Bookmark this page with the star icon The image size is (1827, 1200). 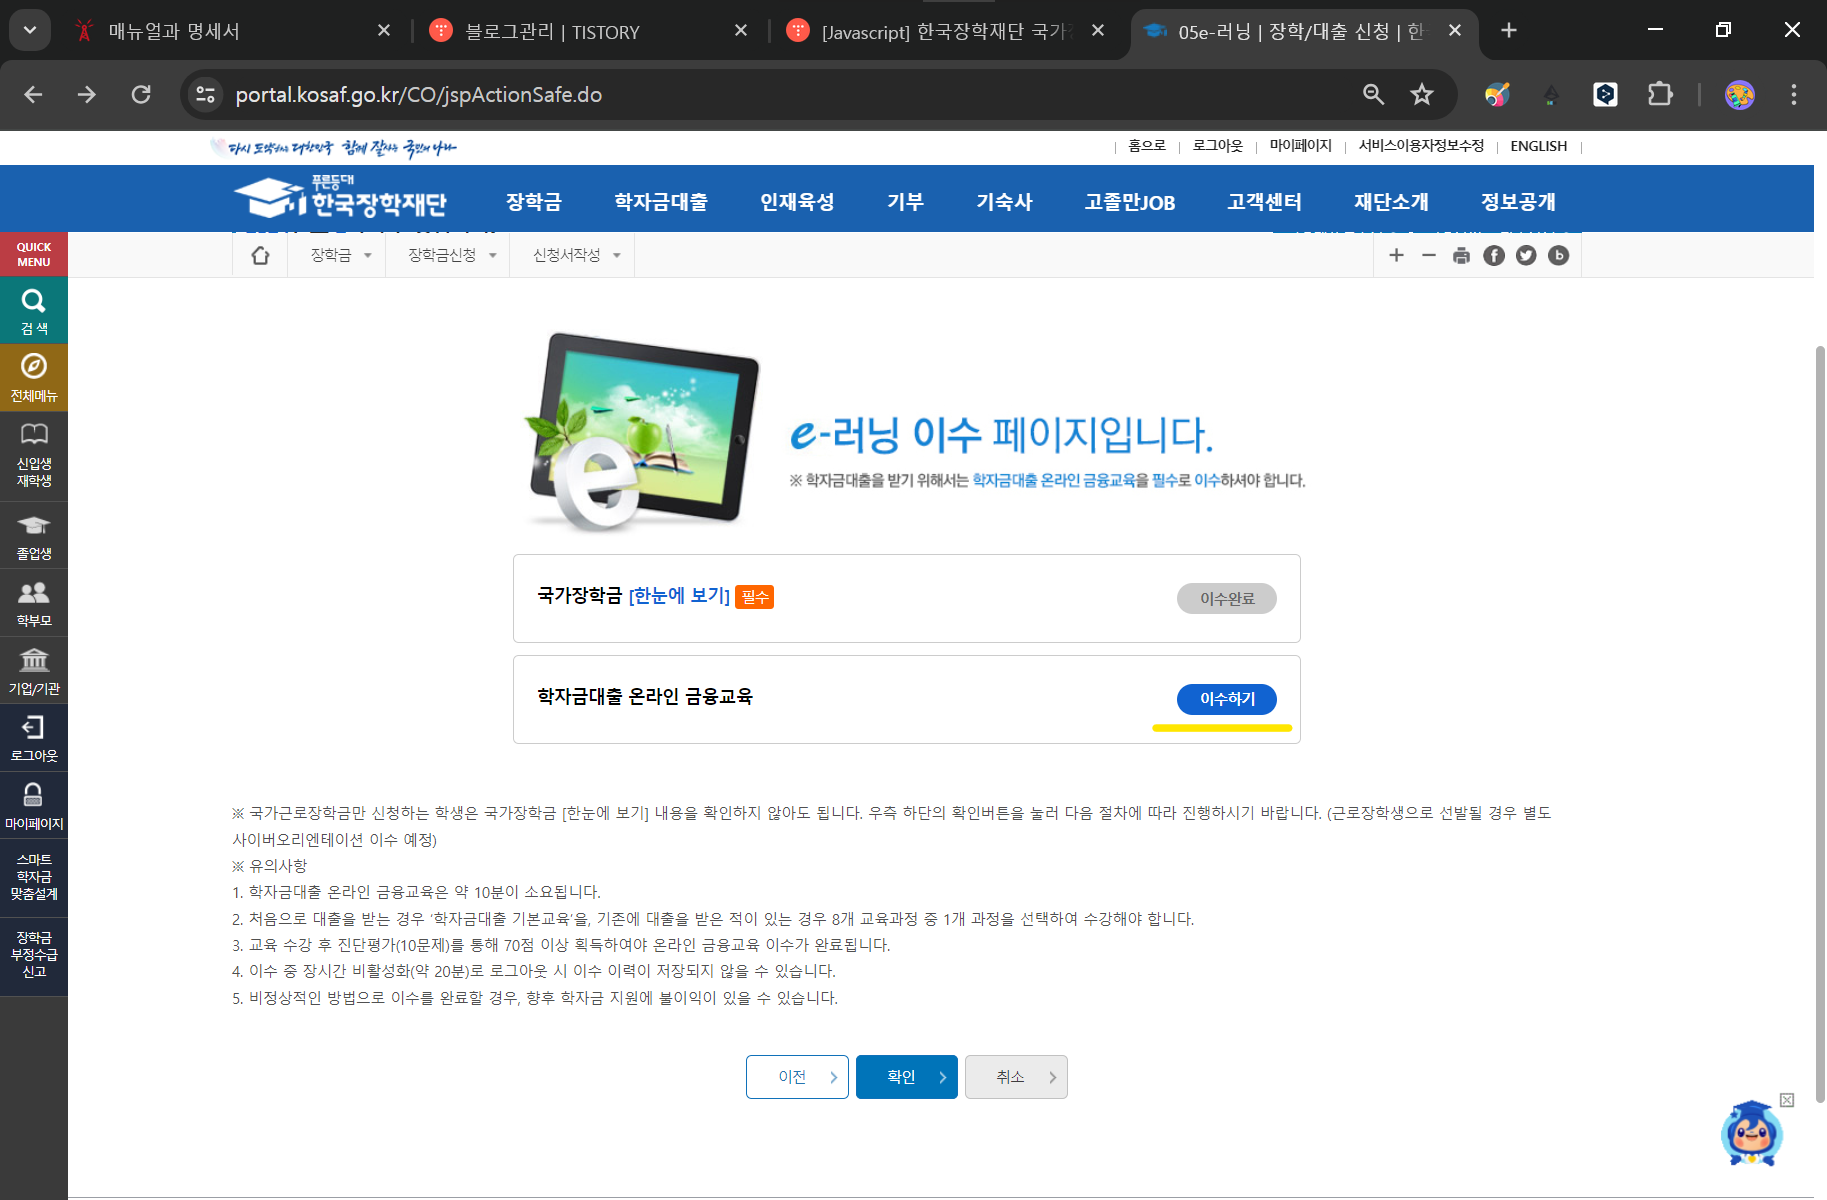pyautogui.click(x=1421, y=94)
